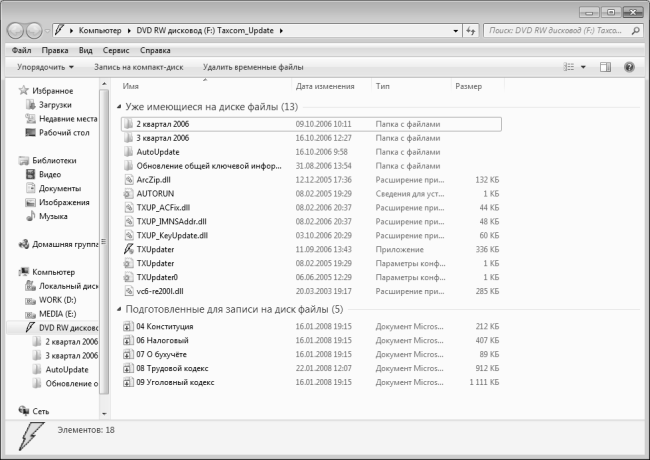Click the AutoUpdate folder icon in file list
Image resolution: width=650 pixels, height=460 pixels.
pos(129,152)
